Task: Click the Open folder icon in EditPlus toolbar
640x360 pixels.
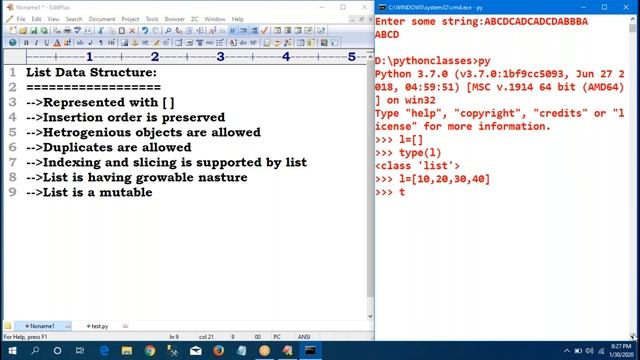Action: point(23,31)
